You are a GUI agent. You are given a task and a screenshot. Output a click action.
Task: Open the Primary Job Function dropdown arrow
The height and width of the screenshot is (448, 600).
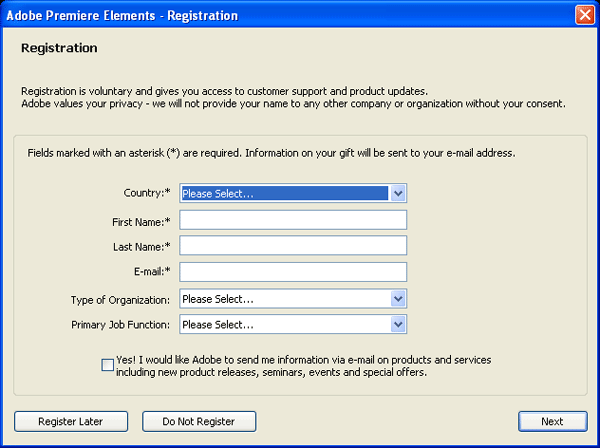pyautogui.click(x=398, y=325)
